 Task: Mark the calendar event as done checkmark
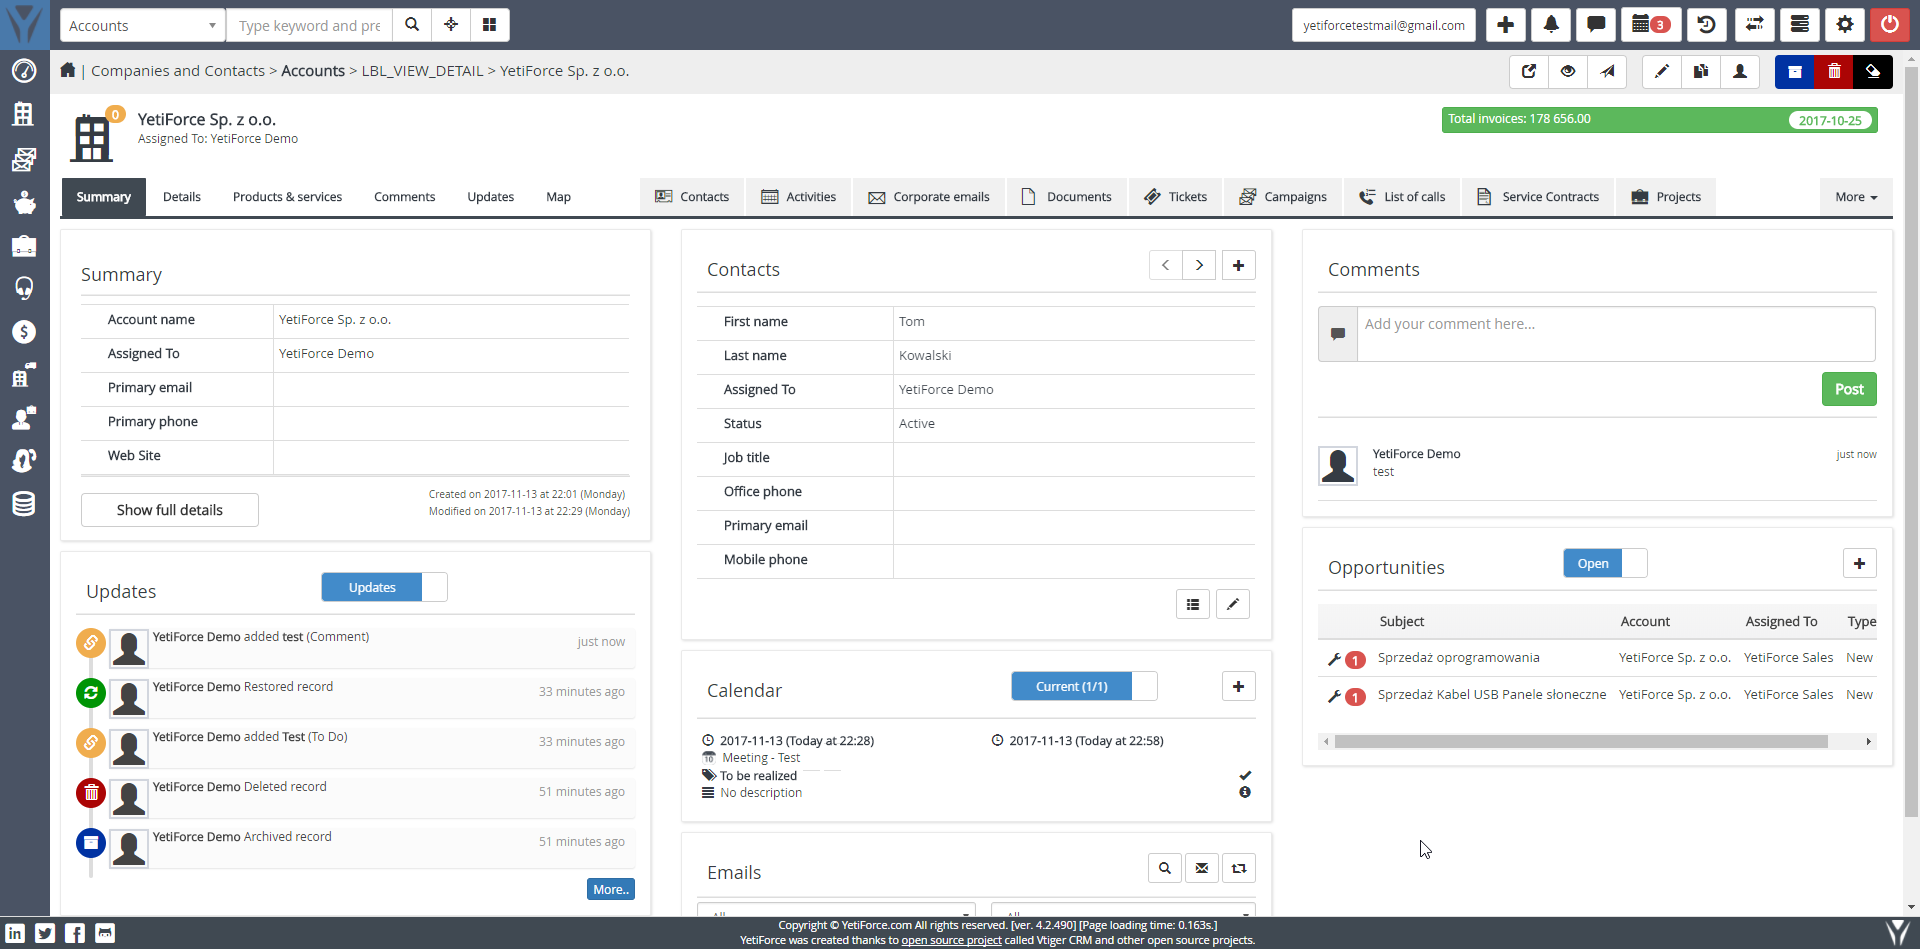[x=1245, y=775]
